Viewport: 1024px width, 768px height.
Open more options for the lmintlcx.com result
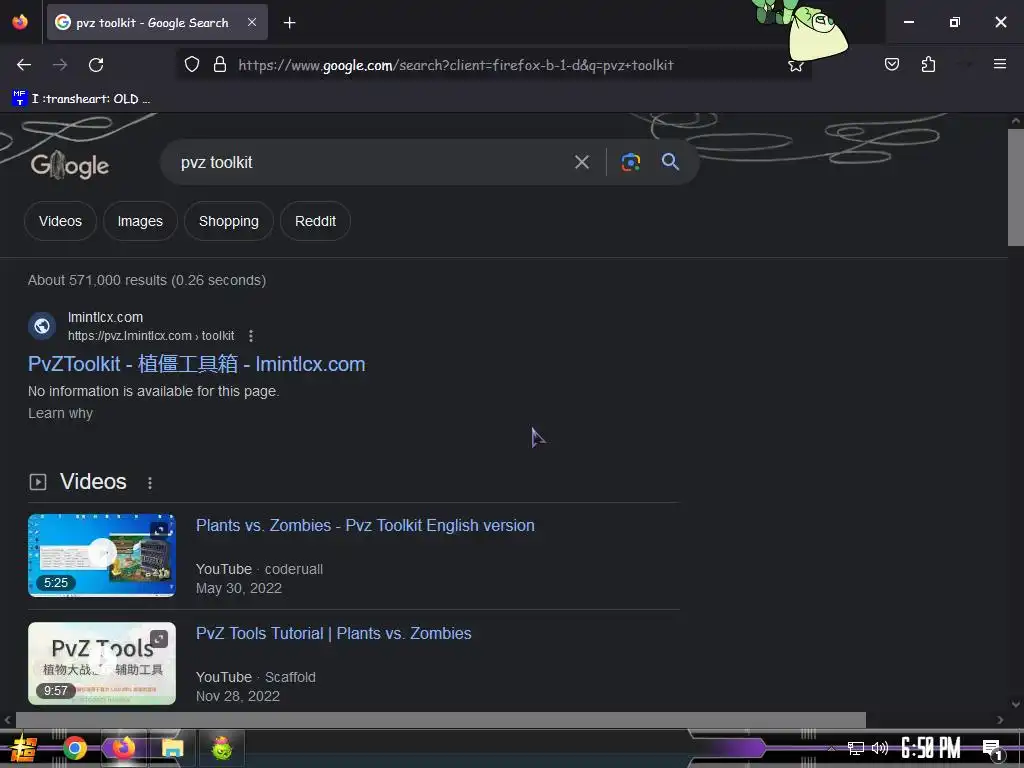coord(251,336)
